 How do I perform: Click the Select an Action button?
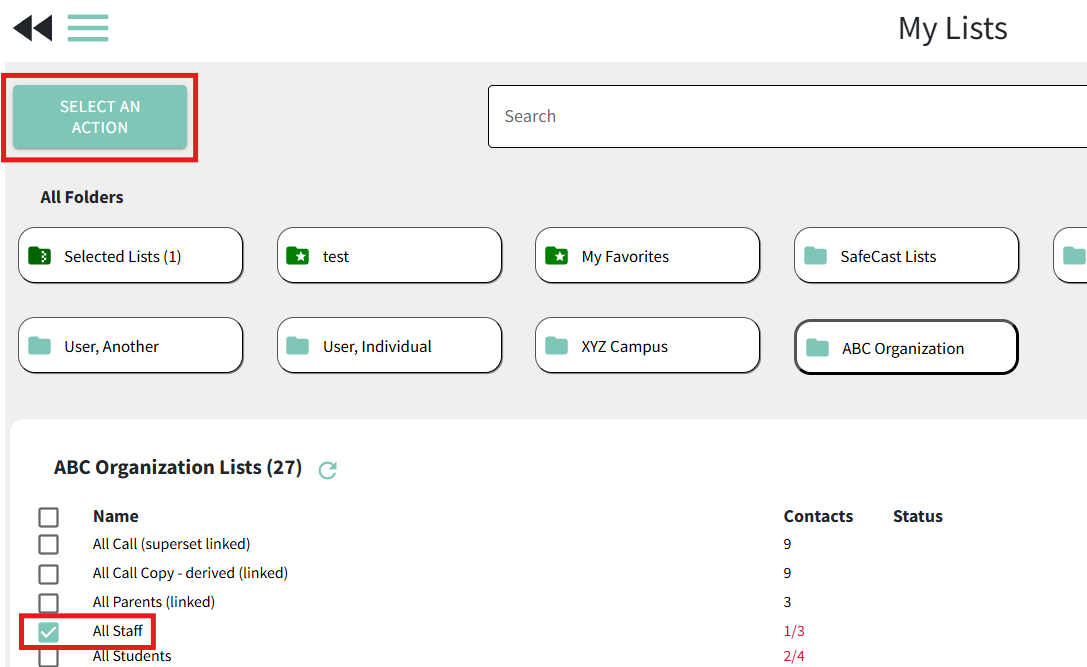[x=100, y=116]
